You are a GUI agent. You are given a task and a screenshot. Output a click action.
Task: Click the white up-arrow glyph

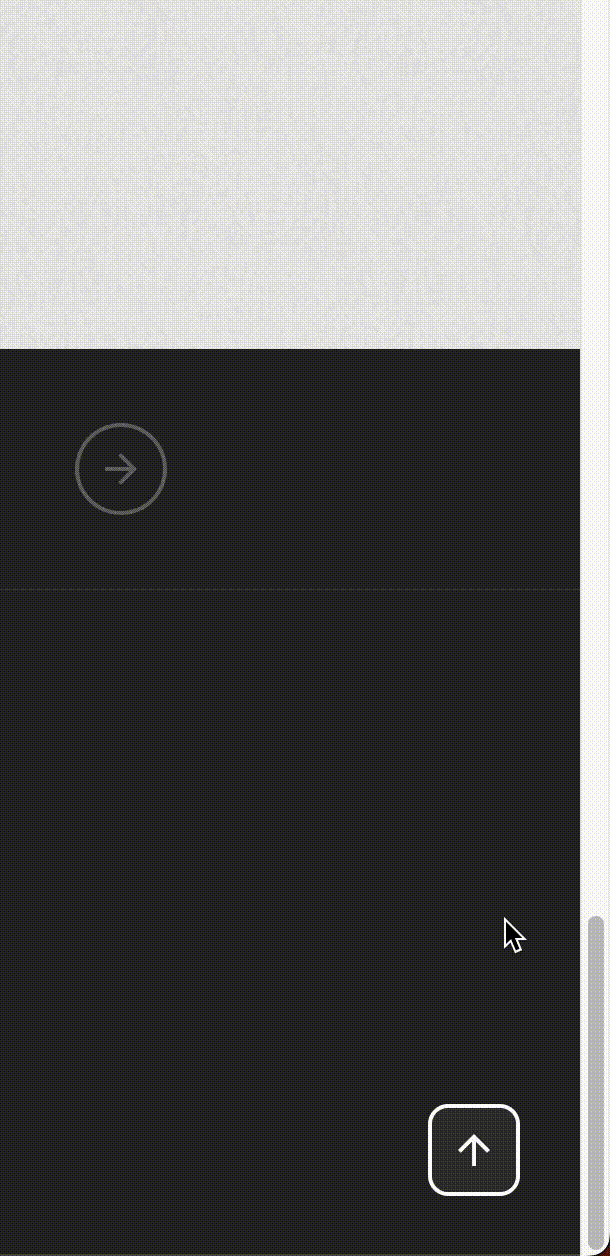(x=474, y=1150)
